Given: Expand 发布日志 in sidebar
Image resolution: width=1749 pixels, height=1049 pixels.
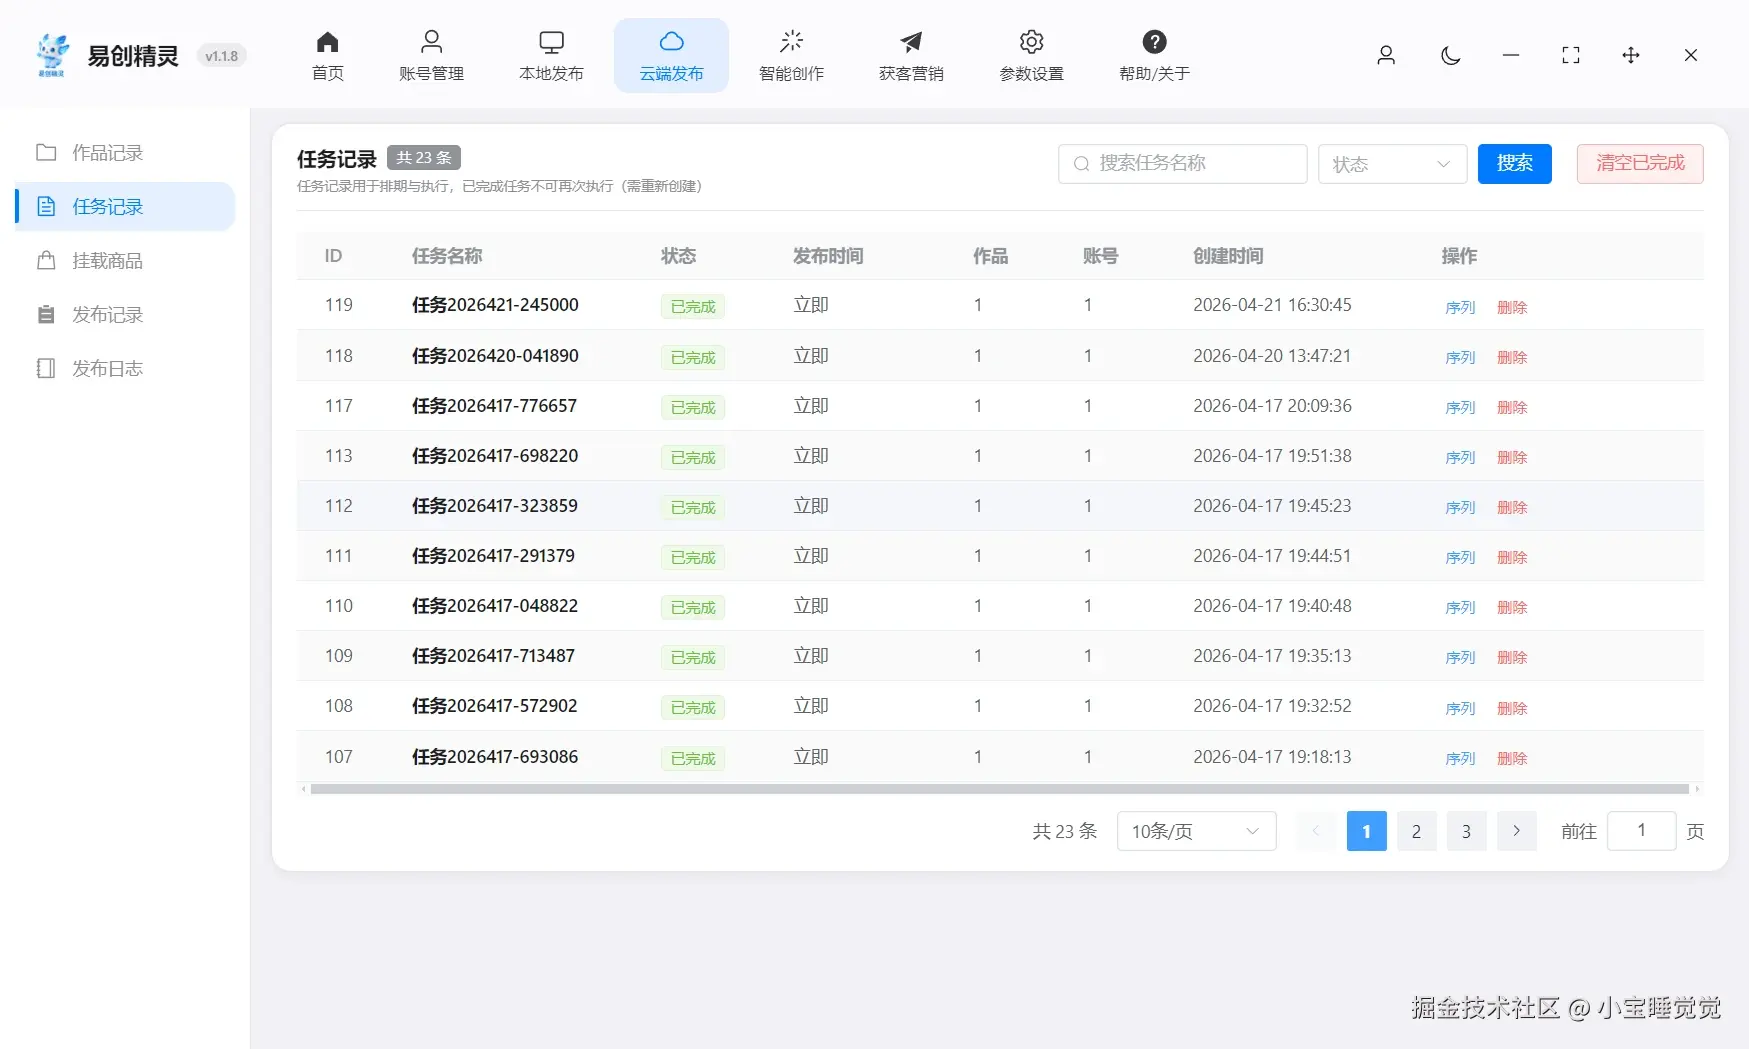Looking at the screenshot, I should (x=110, y=367).
